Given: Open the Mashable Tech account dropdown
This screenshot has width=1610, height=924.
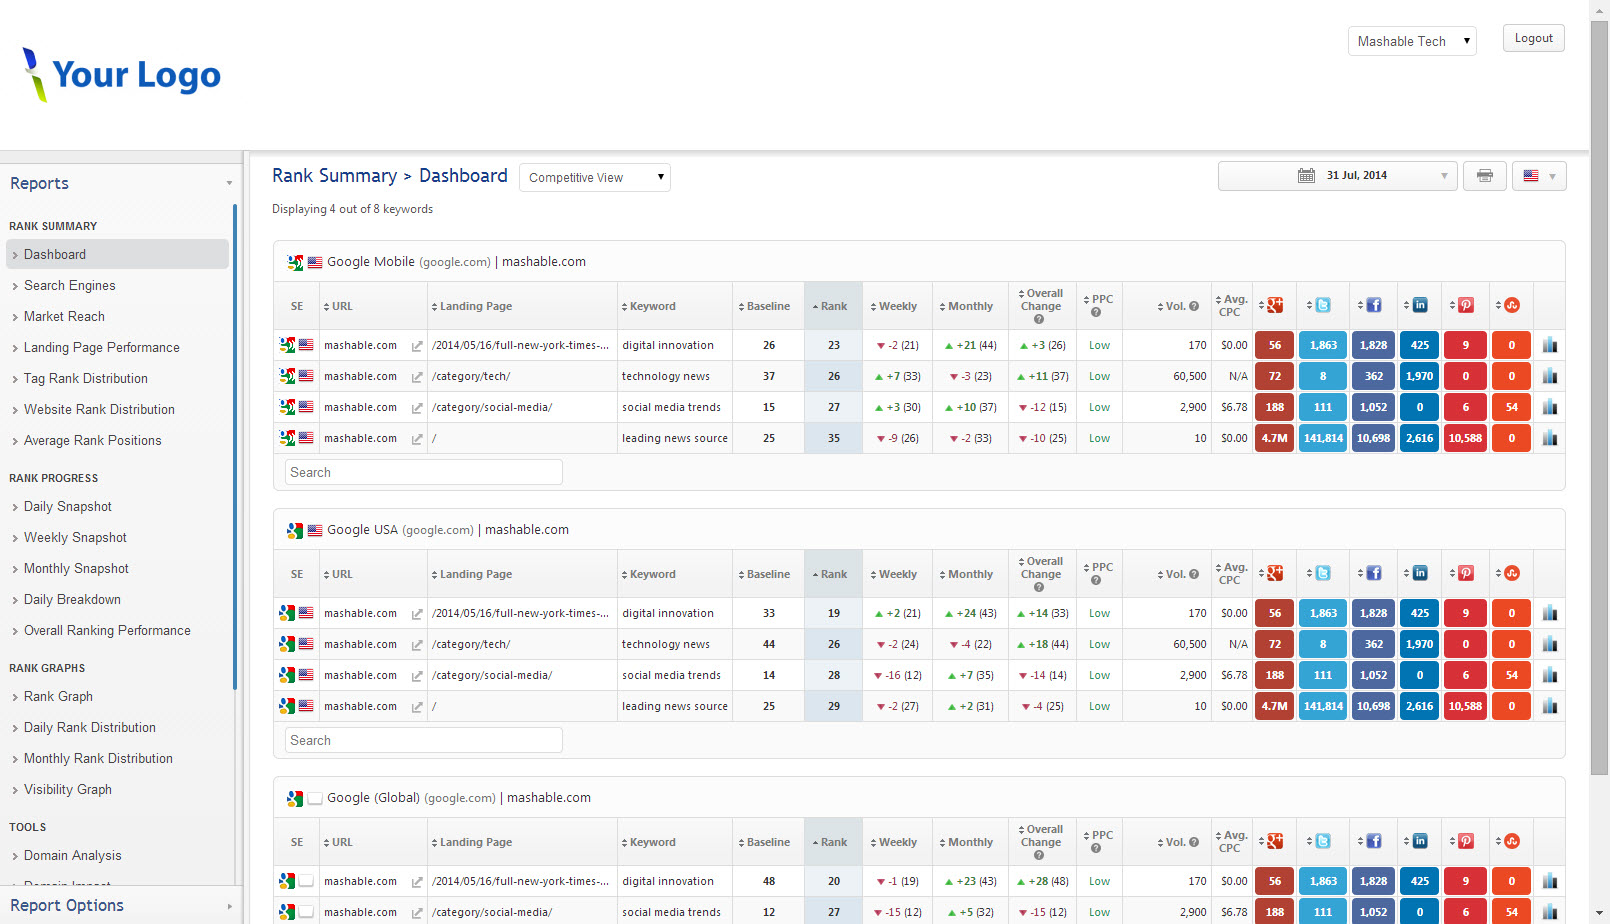Looking at the screenshot, I should click(x=1412, y=41).
